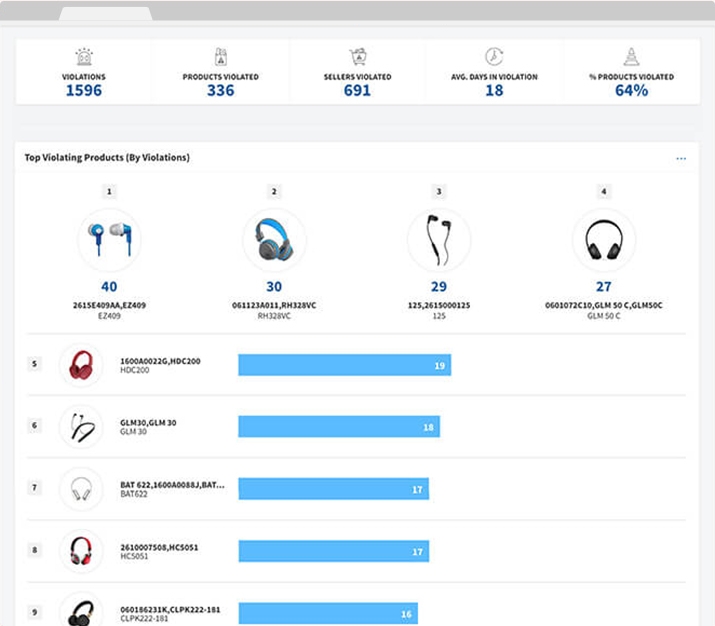
Task: Click the red HDC200 headphones thumbnail
Action: coord(81,365)
